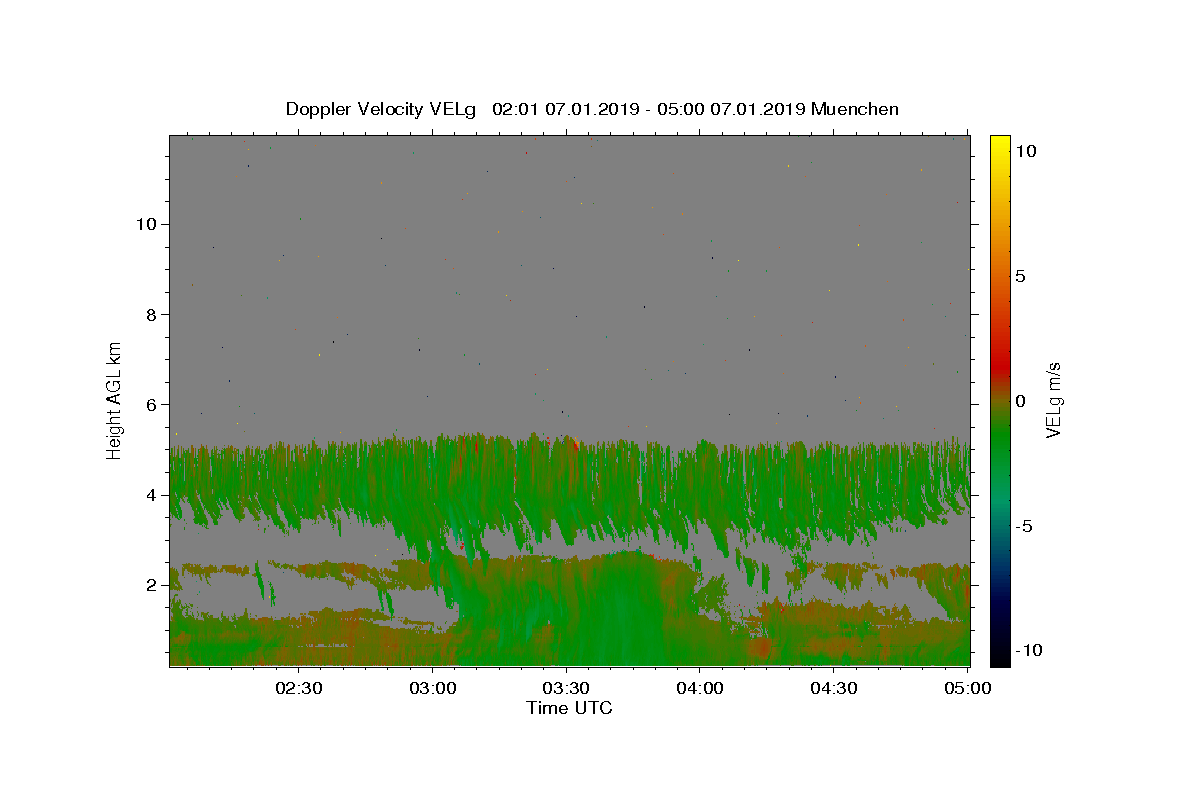
Task: Click the height axis label 4
Action: [151, 495]
